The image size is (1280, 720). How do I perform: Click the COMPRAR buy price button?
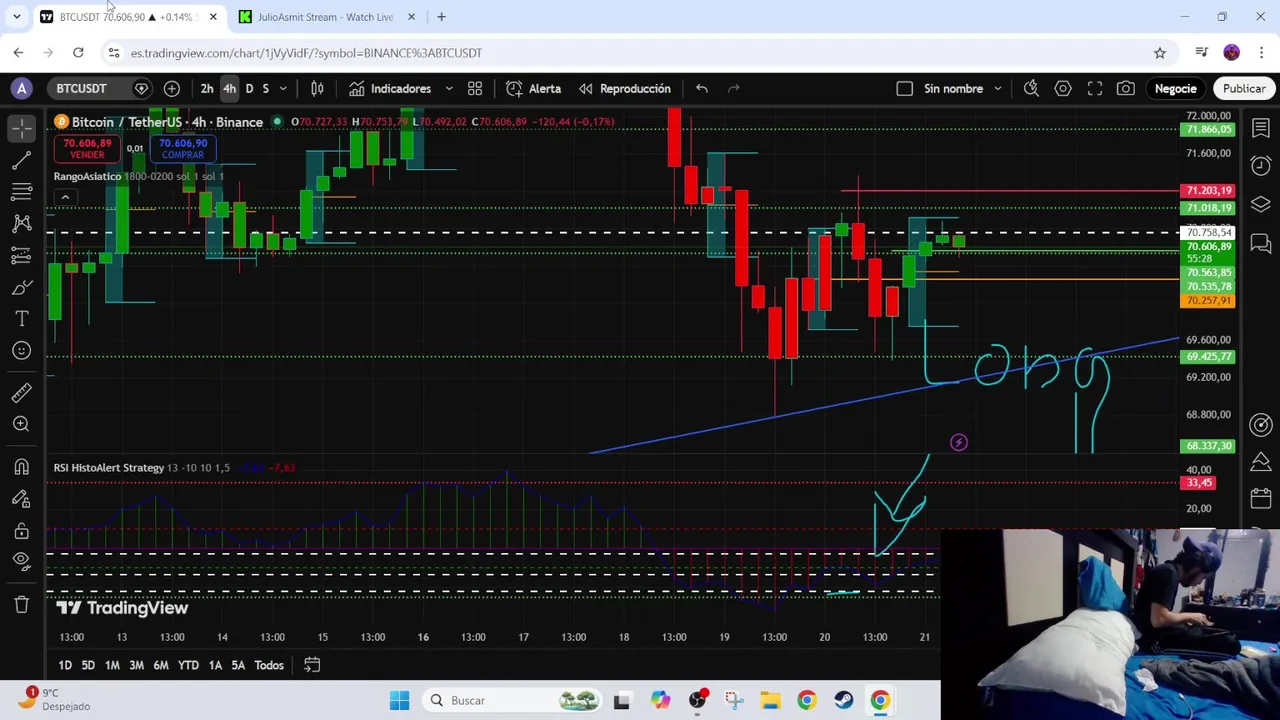pyautogui.click(x=183, y=149)
